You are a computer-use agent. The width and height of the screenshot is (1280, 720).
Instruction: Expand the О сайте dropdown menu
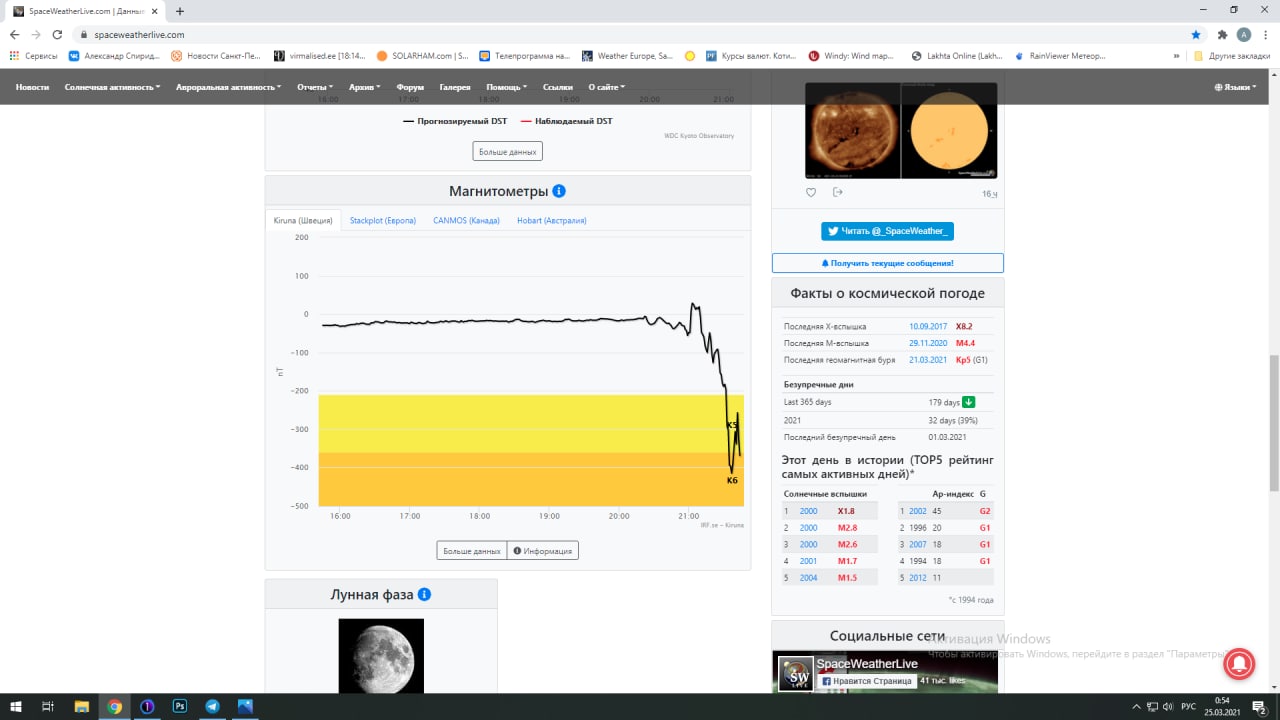point(607,87)
